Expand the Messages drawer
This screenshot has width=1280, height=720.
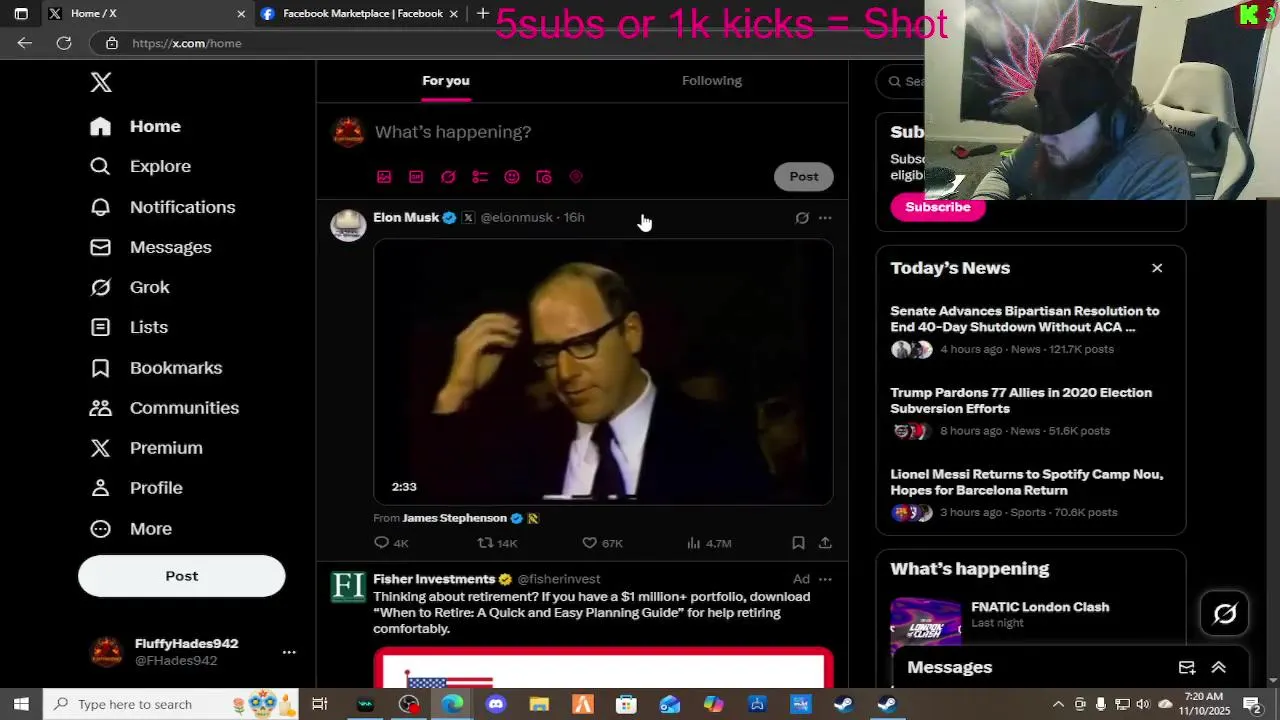[1219, 668]
